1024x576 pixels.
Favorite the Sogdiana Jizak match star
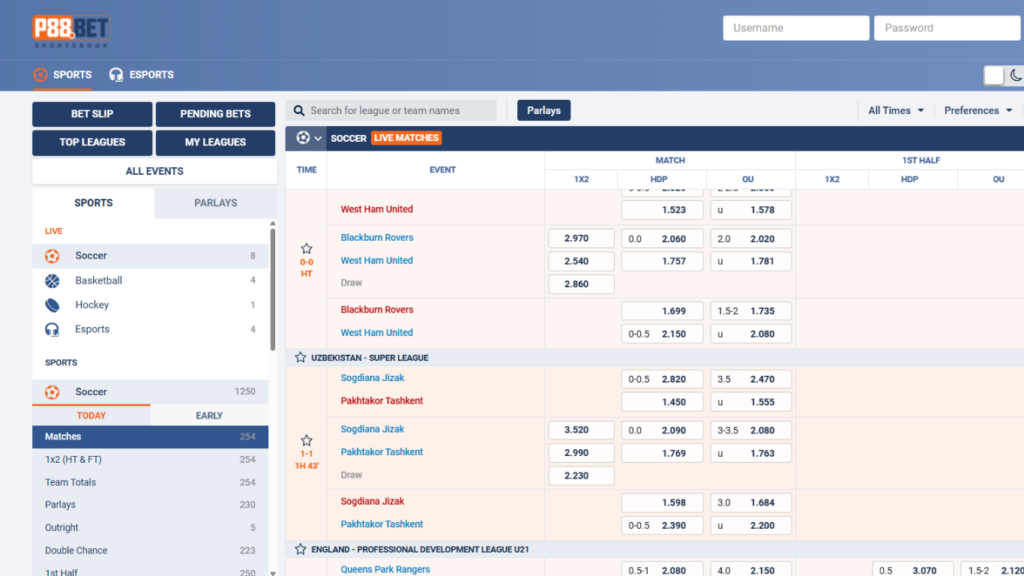click(307, 440)
